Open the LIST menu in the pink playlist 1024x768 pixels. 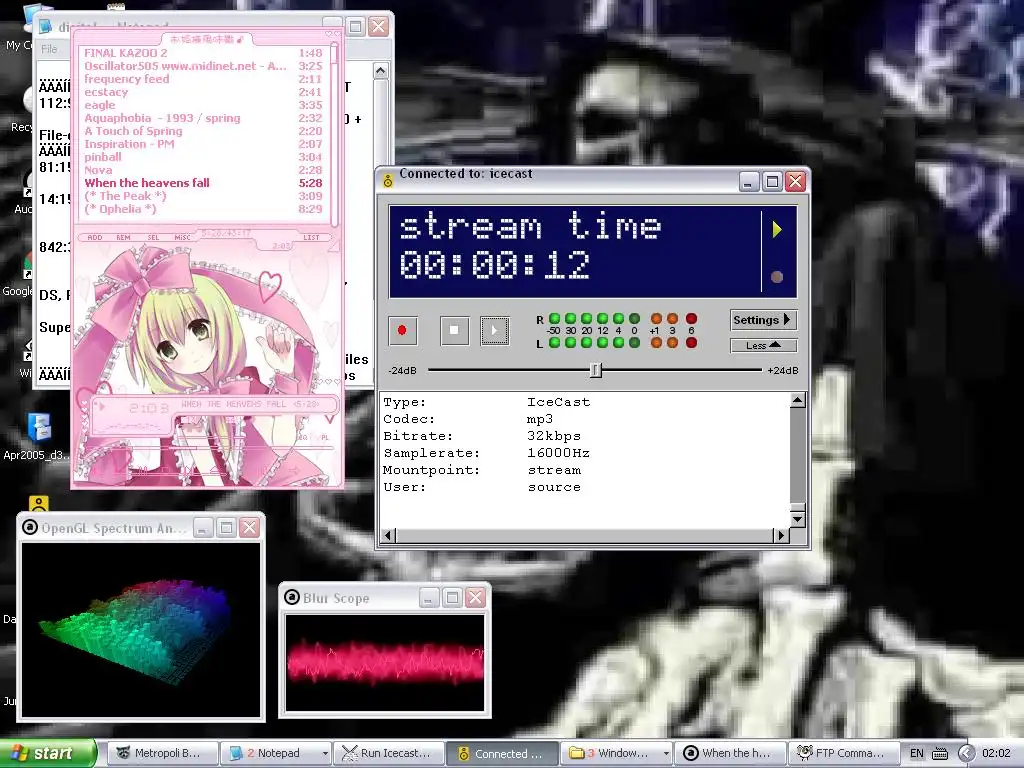coord(312,238)
